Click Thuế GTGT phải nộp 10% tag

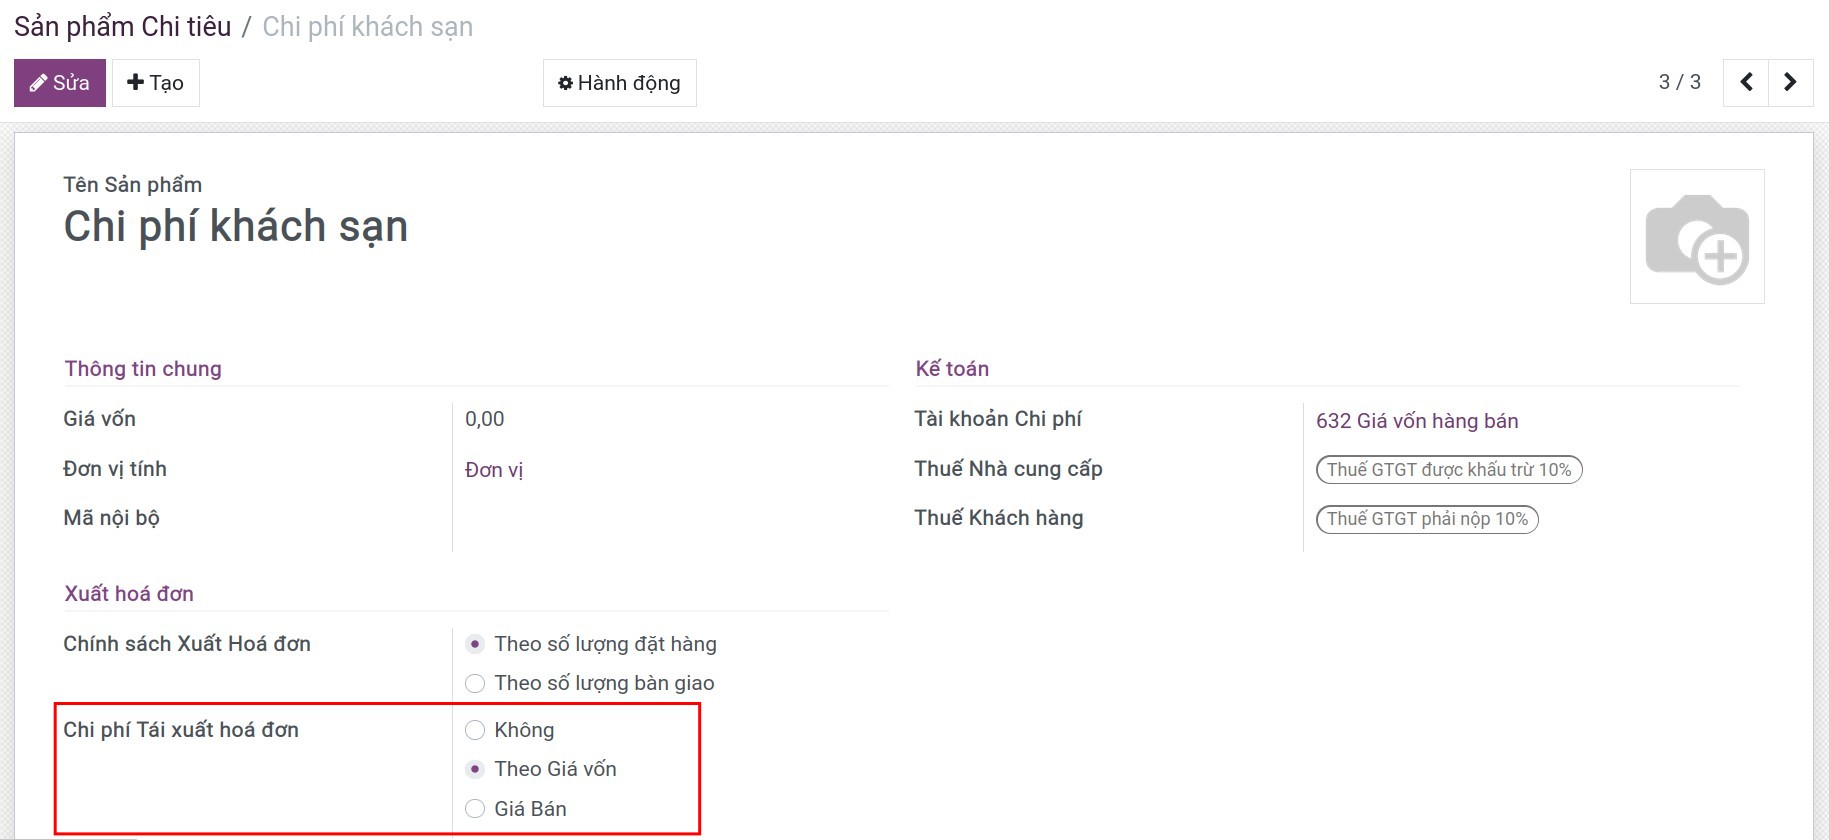tap(1427, 519)
